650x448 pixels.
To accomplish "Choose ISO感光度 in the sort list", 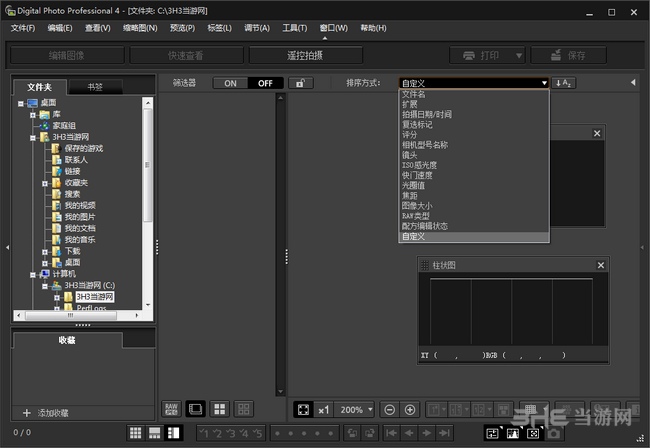I will point(474,165).
